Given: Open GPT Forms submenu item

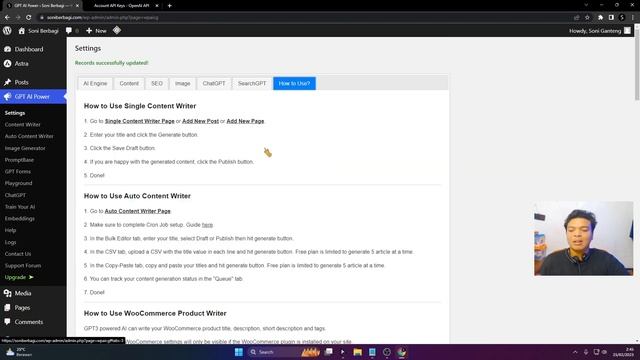Looking at the screenshot, I should pos(18,171).
